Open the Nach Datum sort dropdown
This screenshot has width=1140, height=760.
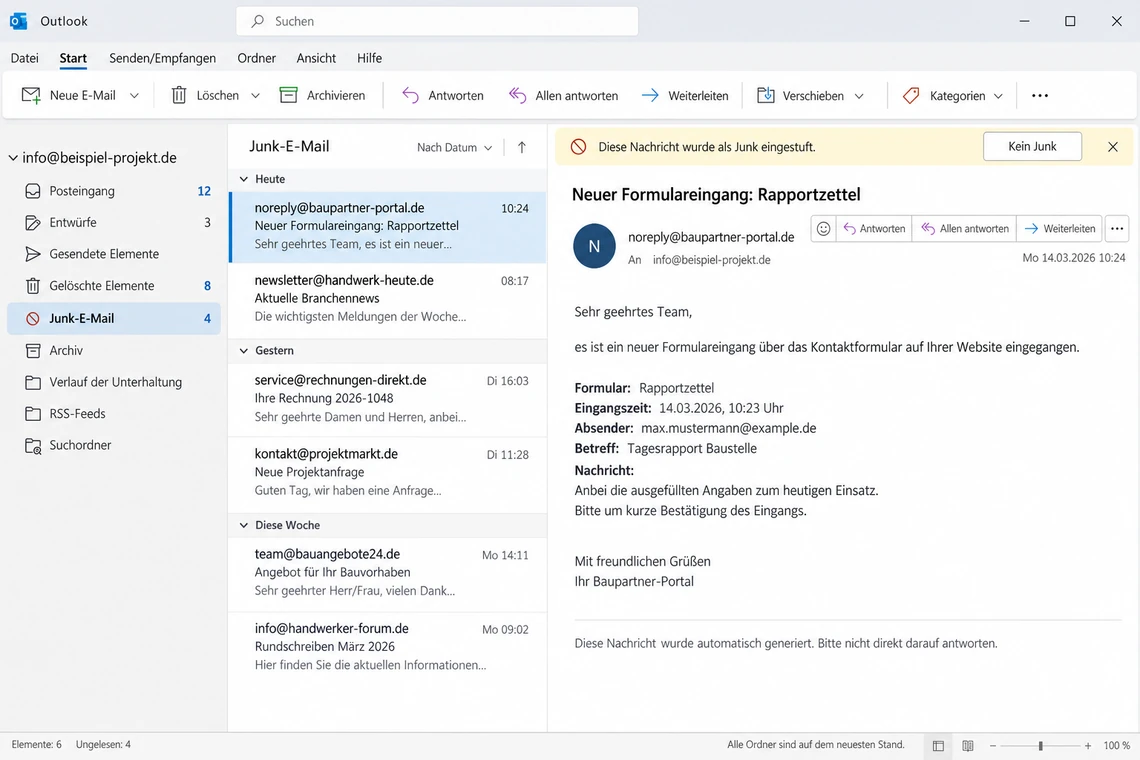[454, 147]
